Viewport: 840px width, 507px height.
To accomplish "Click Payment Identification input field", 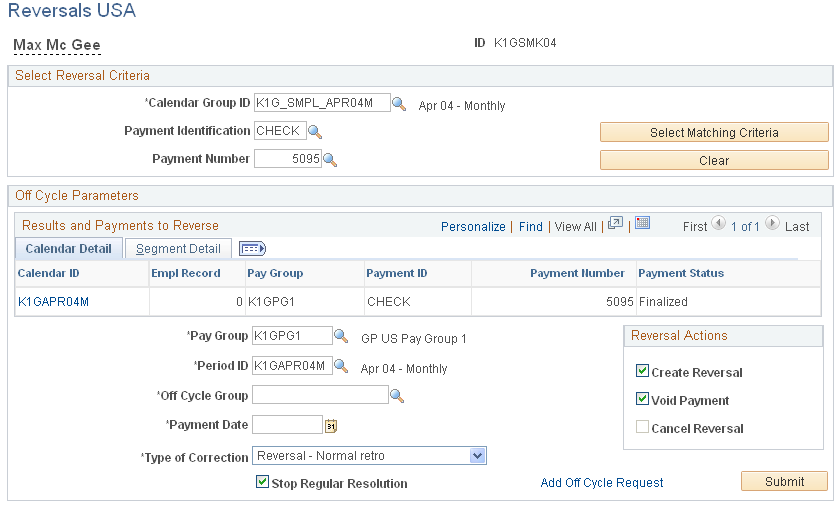I will (280, 131).
